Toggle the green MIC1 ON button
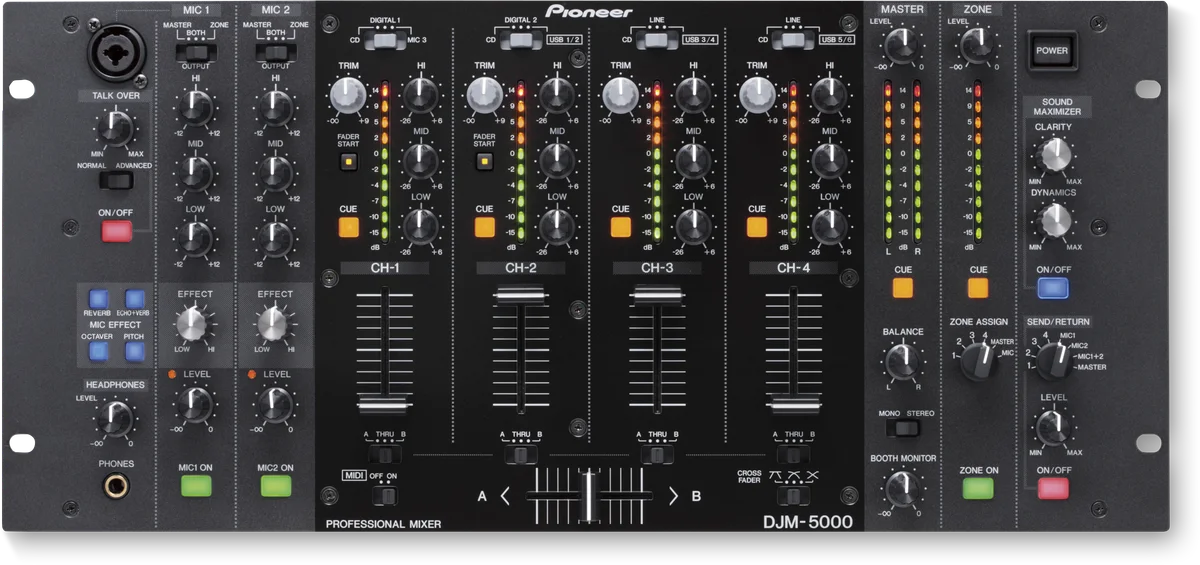1200x565 pixels. (x=196, y=485)
